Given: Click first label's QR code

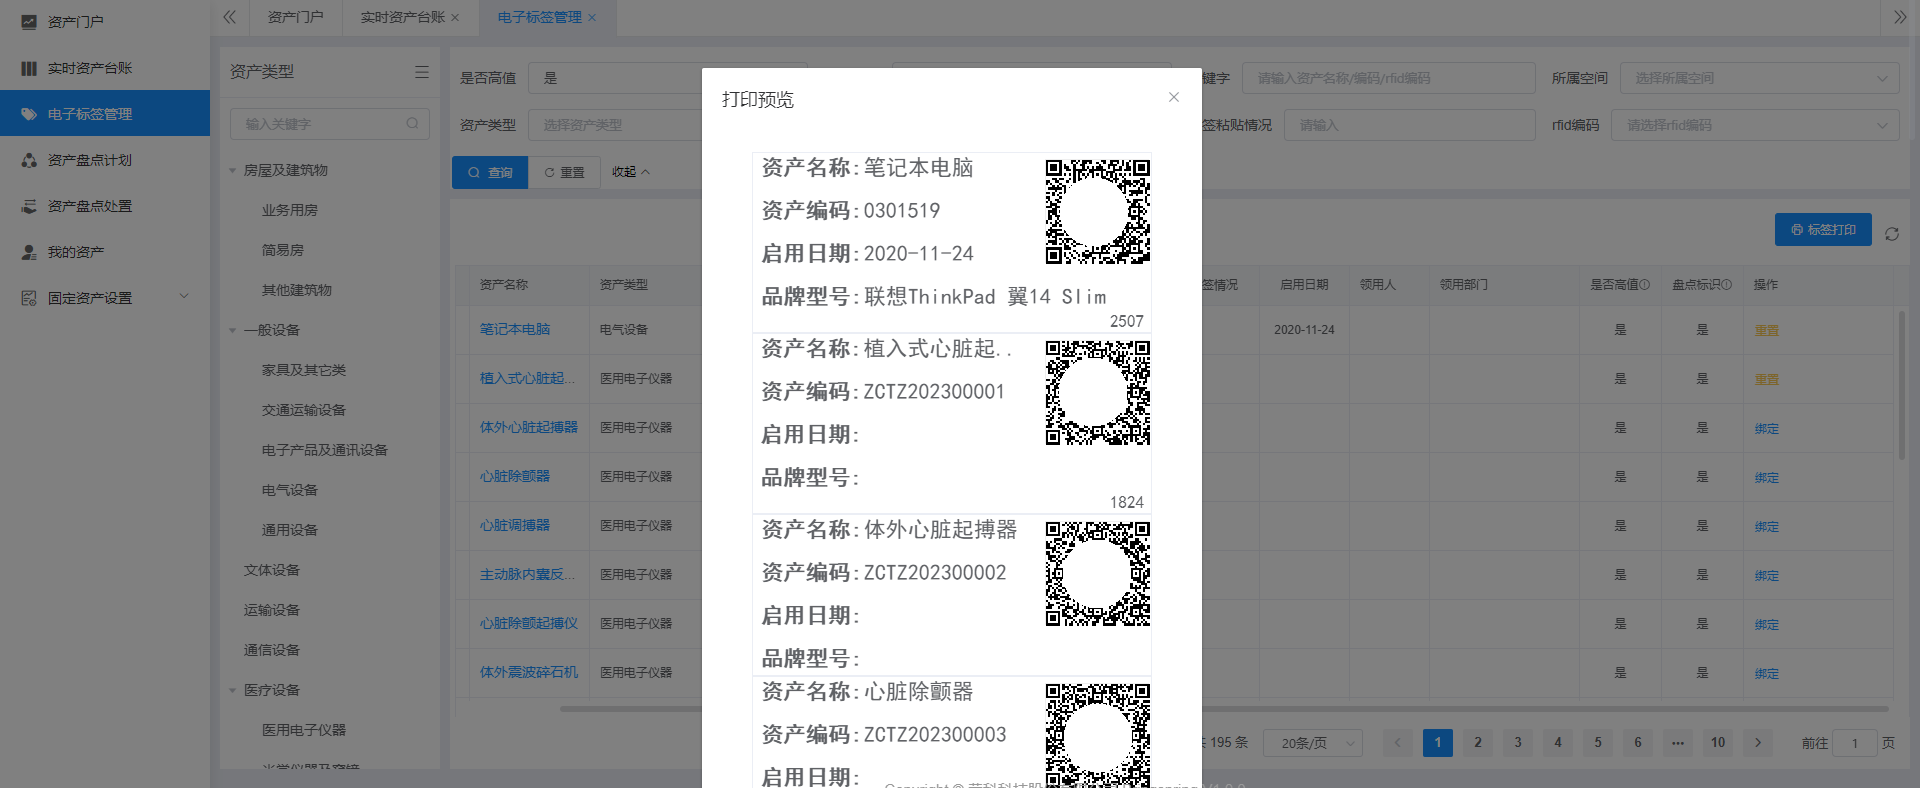Looking at the screenshot, I should point(1097,211).
